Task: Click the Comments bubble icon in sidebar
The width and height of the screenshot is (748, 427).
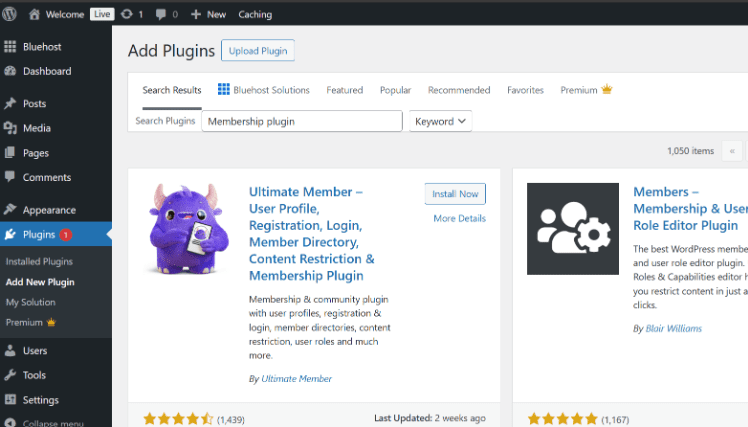Action: click(x=10, y=177)
